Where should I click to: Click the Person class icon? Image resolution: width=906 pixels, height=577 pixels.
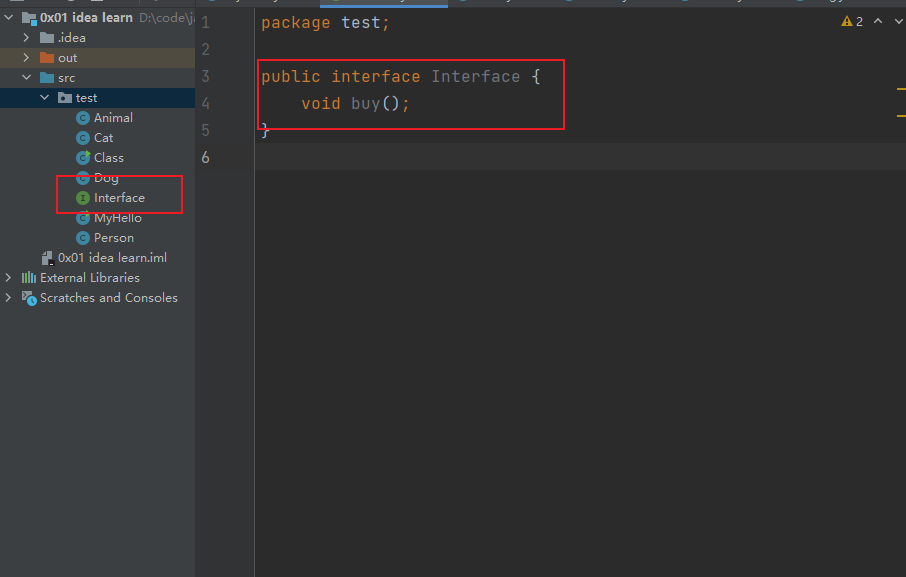tap(83, 238)
